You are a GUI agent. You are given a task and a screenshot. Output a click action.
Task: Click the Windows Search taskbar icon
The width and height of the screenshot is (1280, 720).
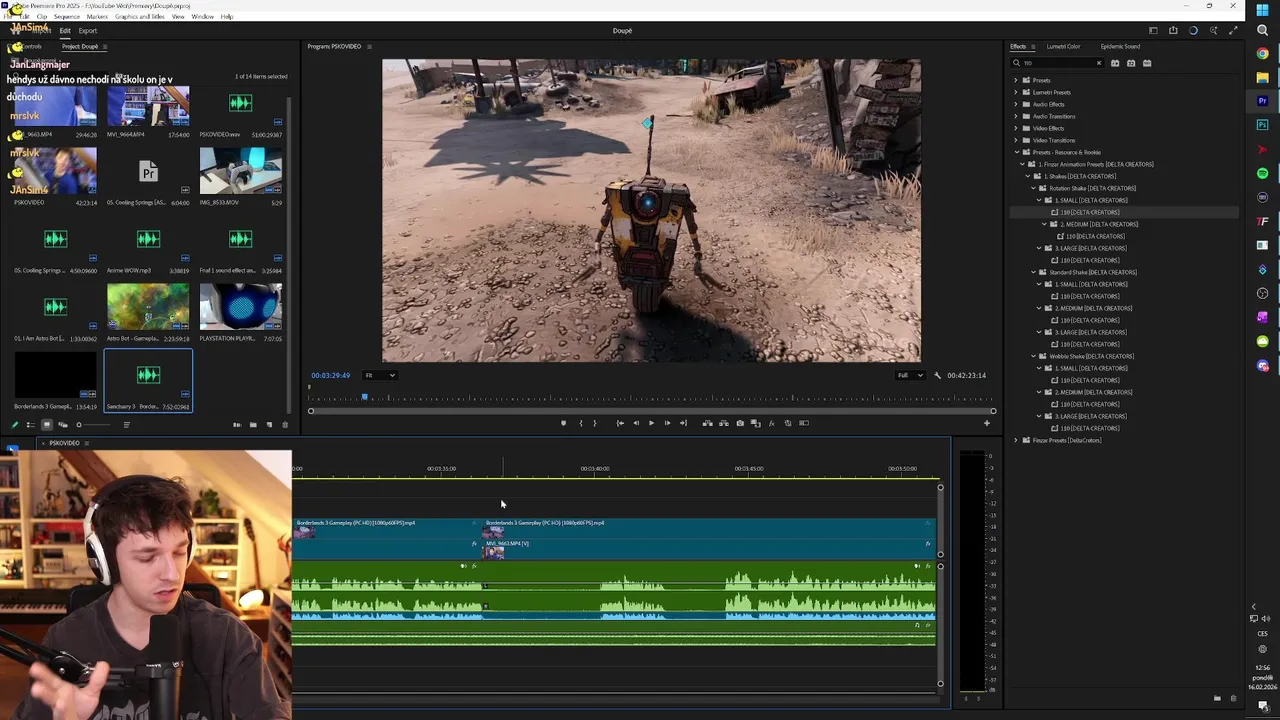(1262, 30)
